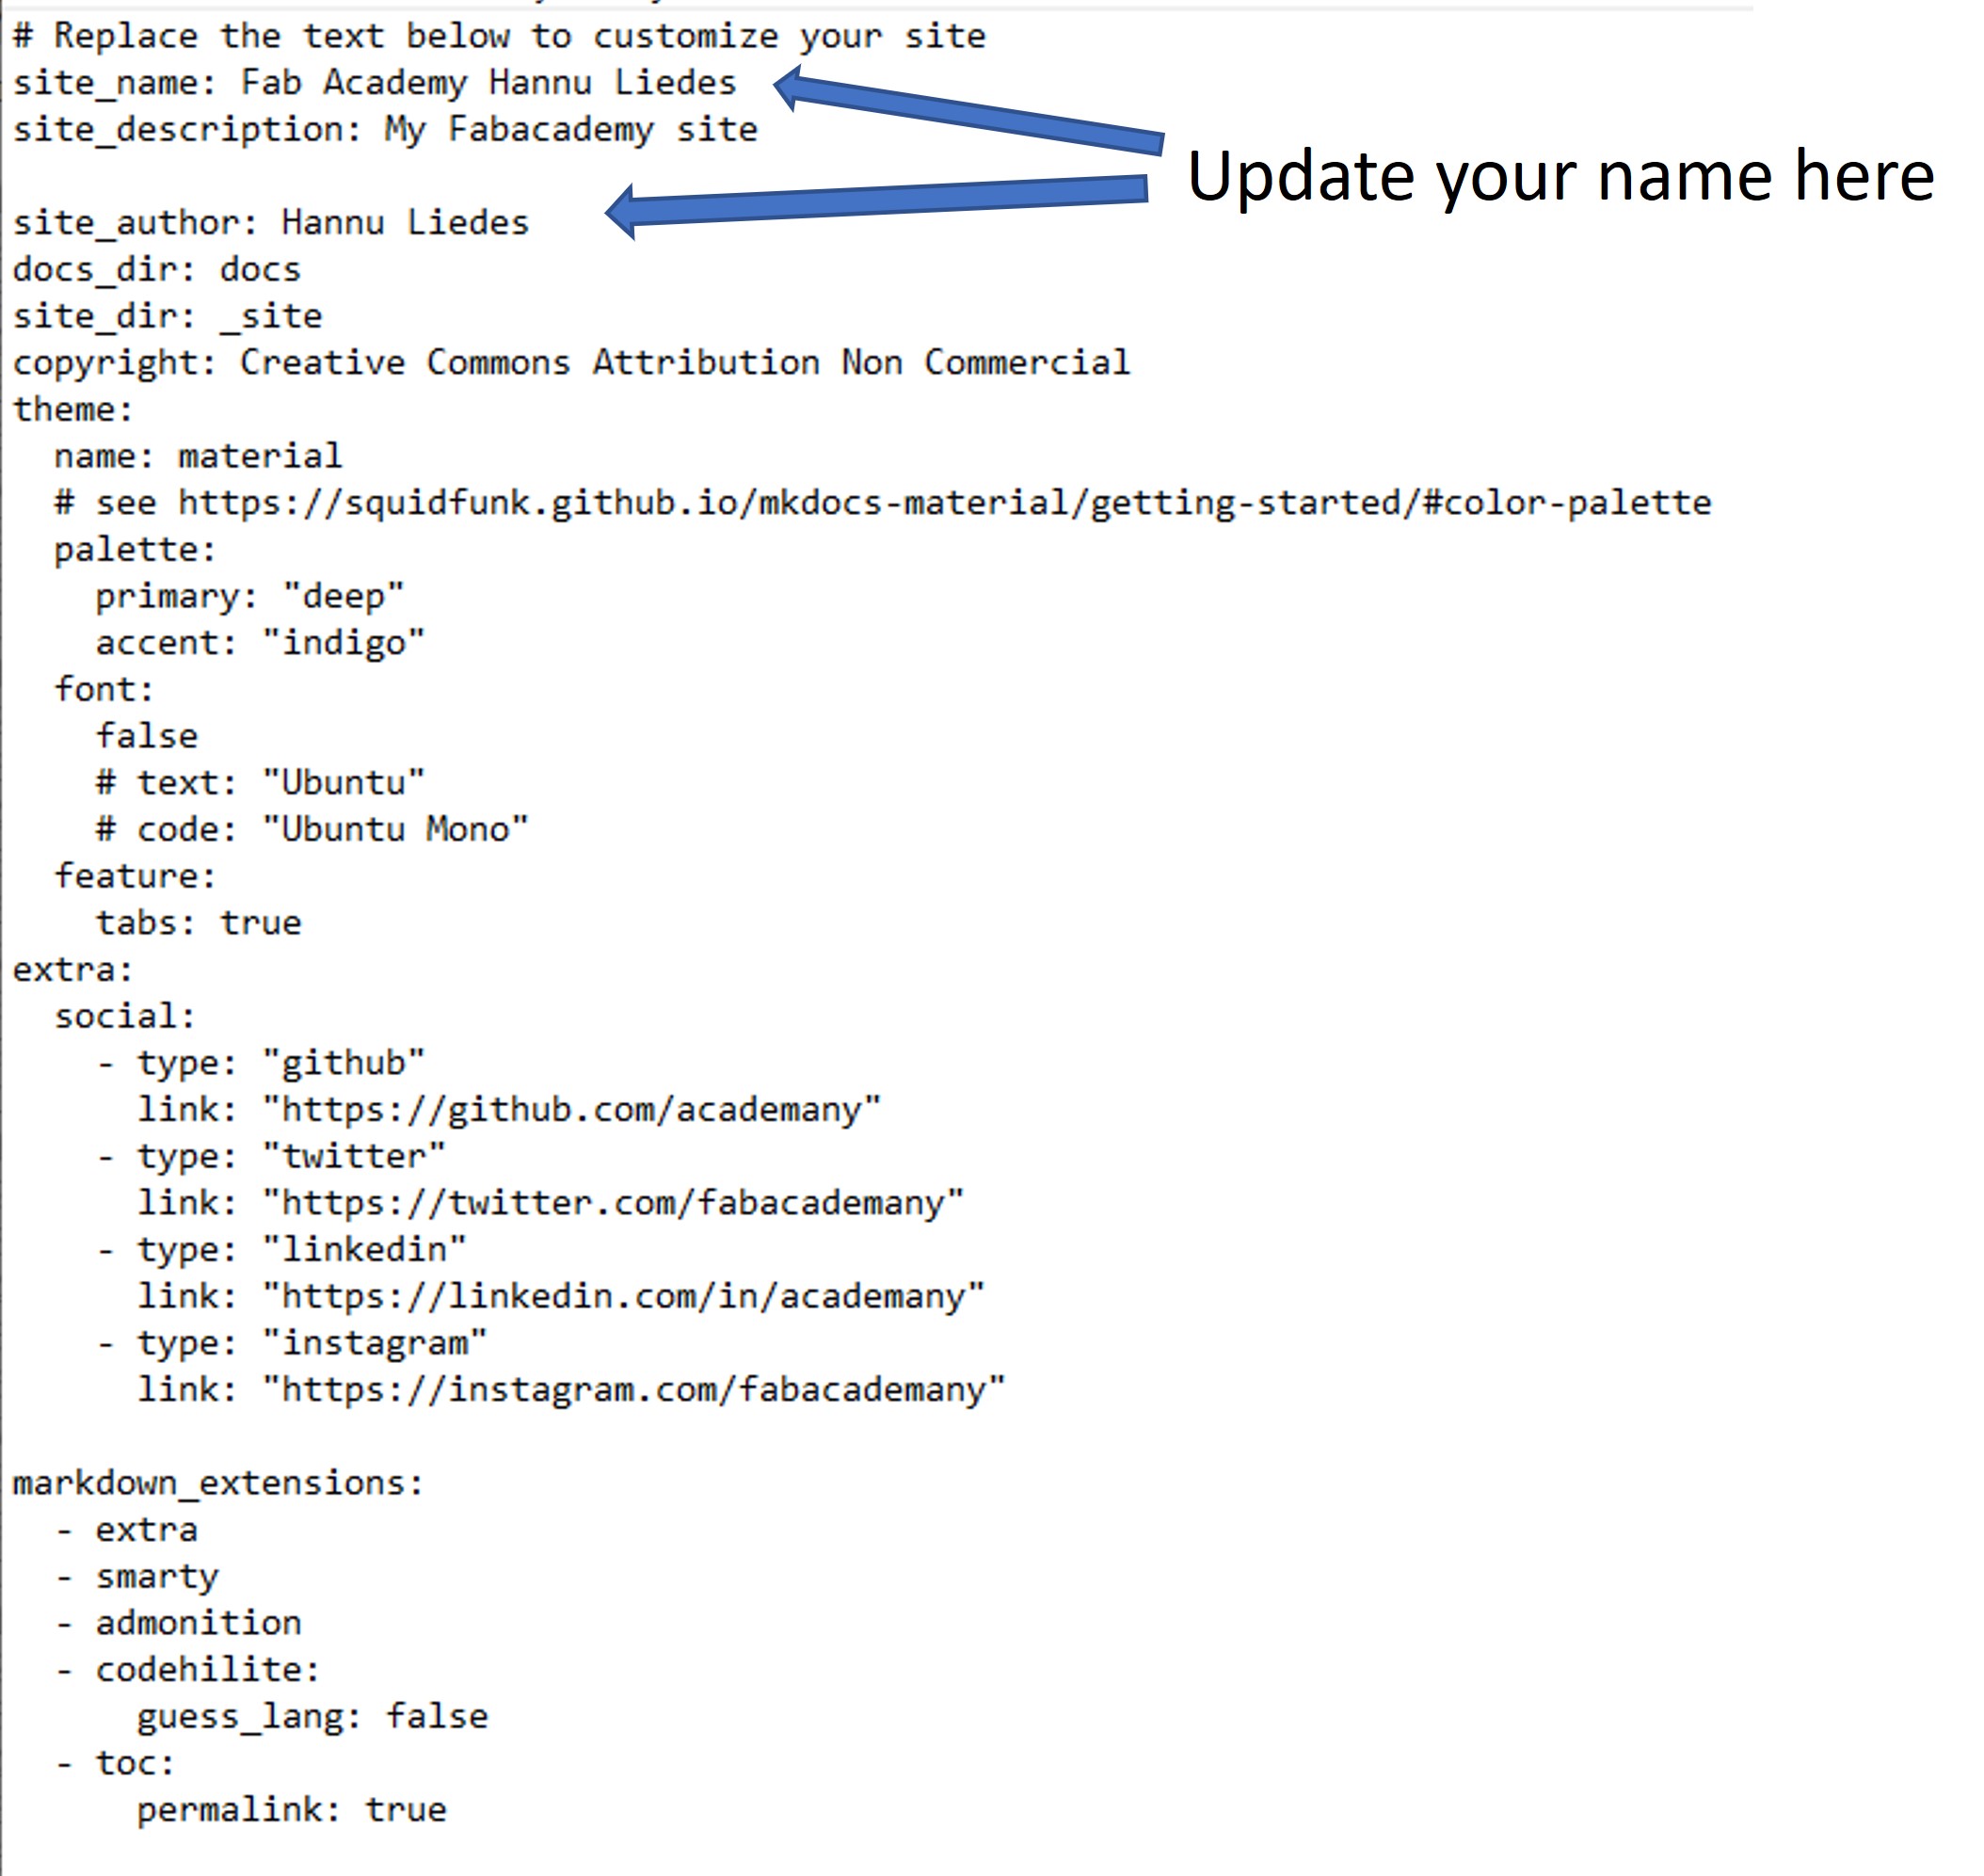Click the line "tabs: true"

pos(198,923)
